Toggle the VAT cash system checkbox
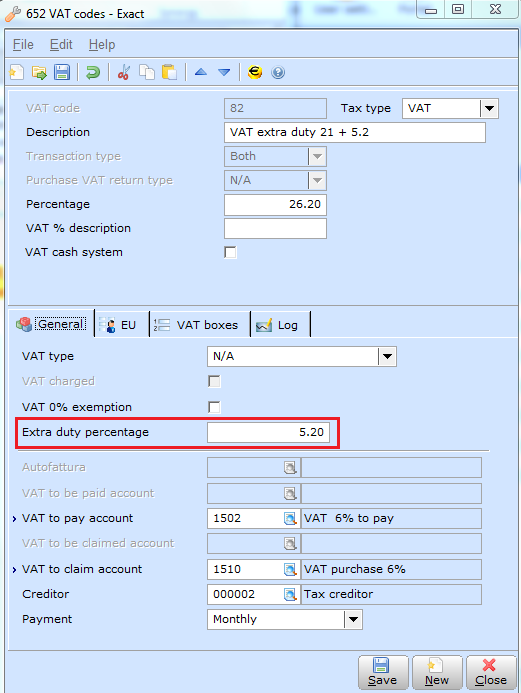The height and width of the screenshot is (693, 521). [230, 252]
